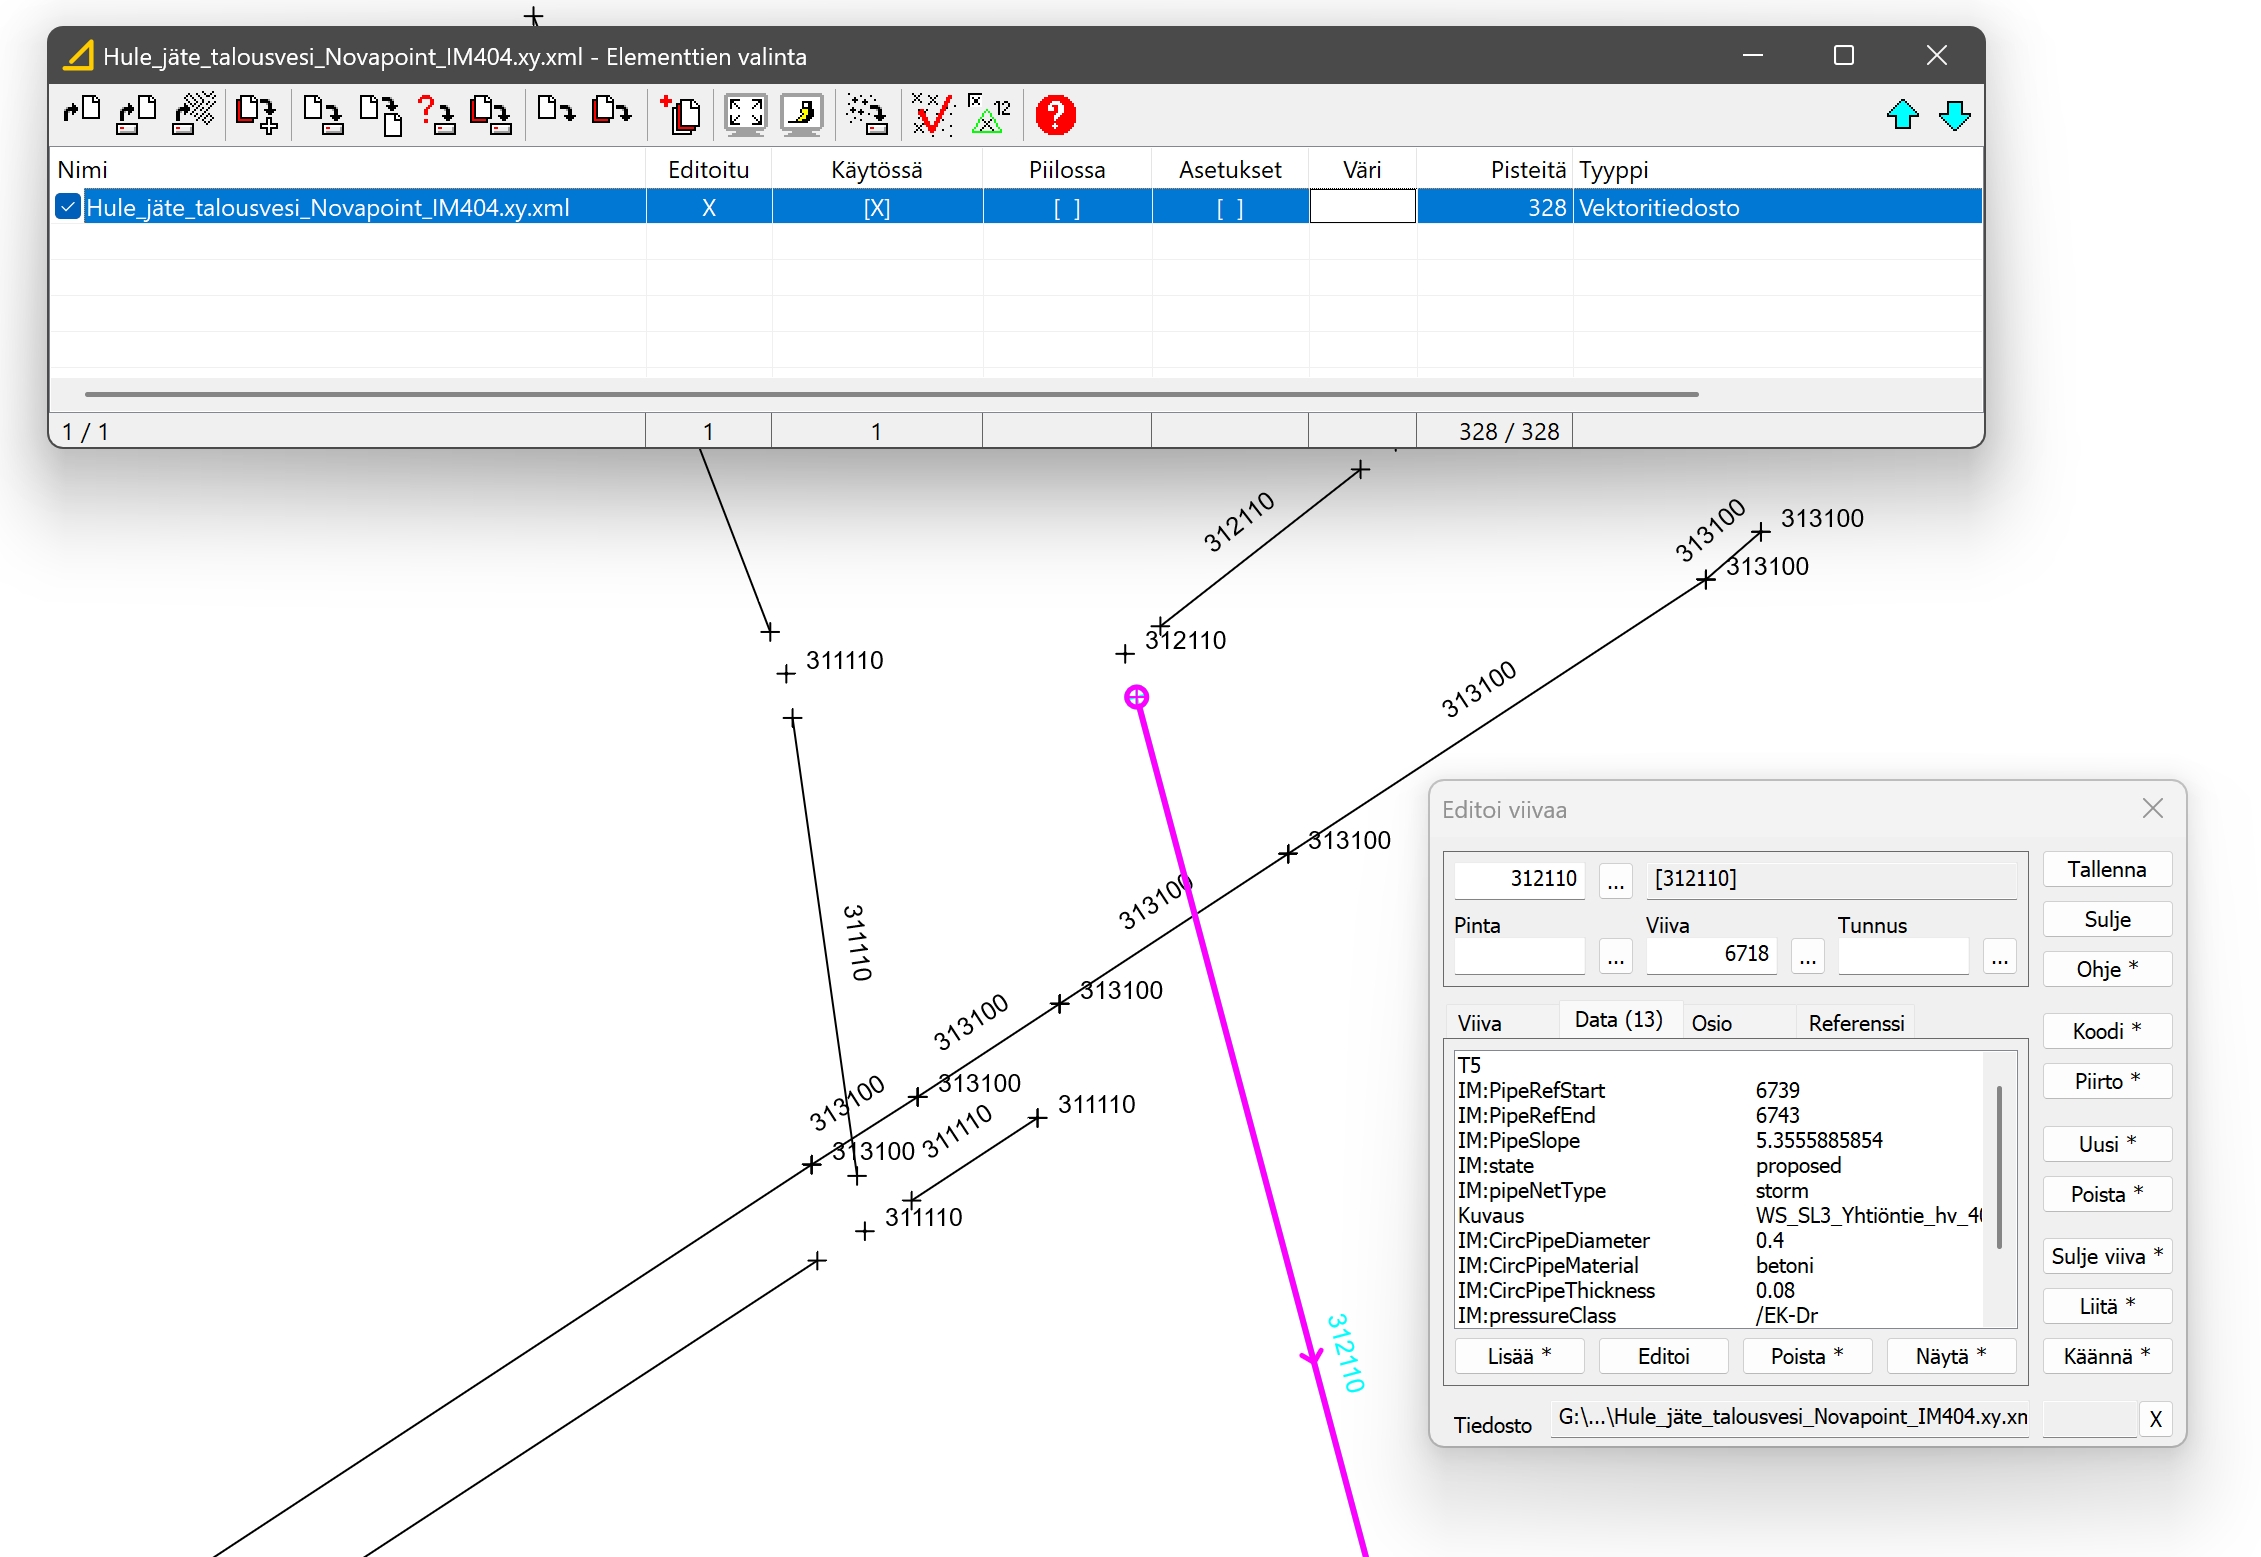Click the Editoi button under data list
This screenshot has width=2261, height=1557.
[1663, 1356]
